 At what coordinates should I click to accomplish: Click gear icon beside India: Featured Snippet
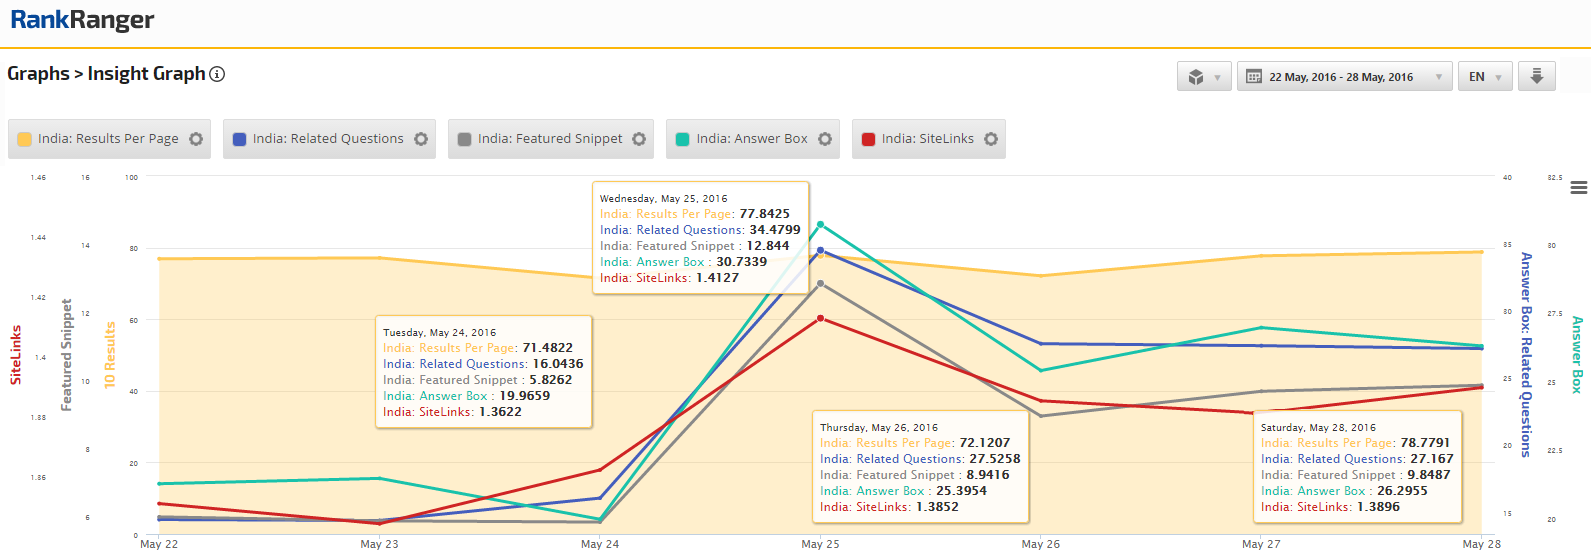click(639, 139)
